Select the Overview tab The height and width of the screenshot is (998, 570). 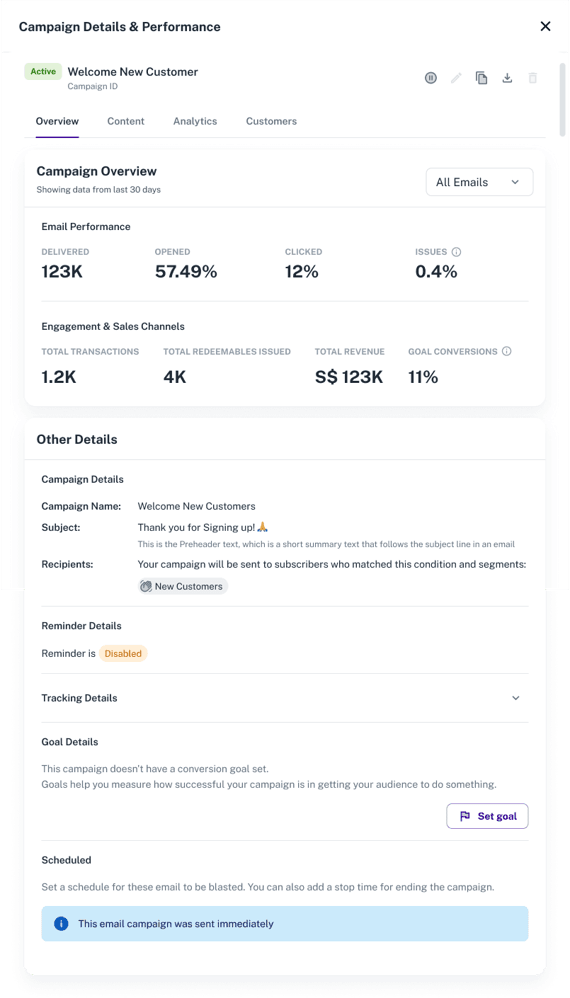click(x=57, y=121)
